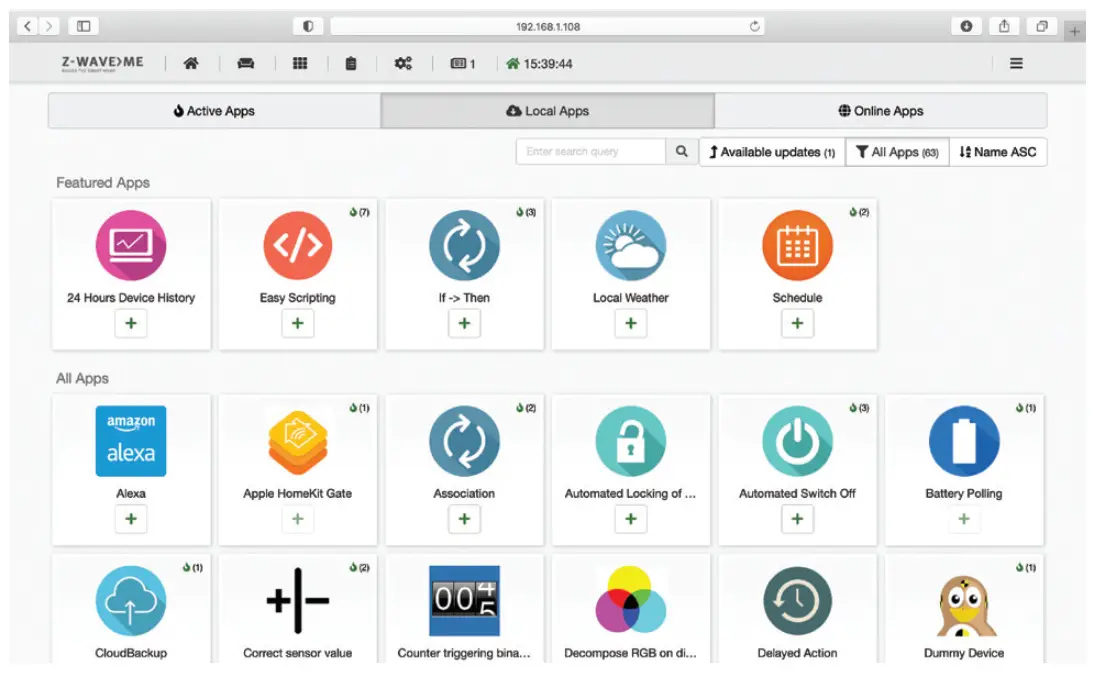Image resolution: width=1095 pixels, height=678 pixels.
Task: Open the home dashboard icon
Action: 191,64
